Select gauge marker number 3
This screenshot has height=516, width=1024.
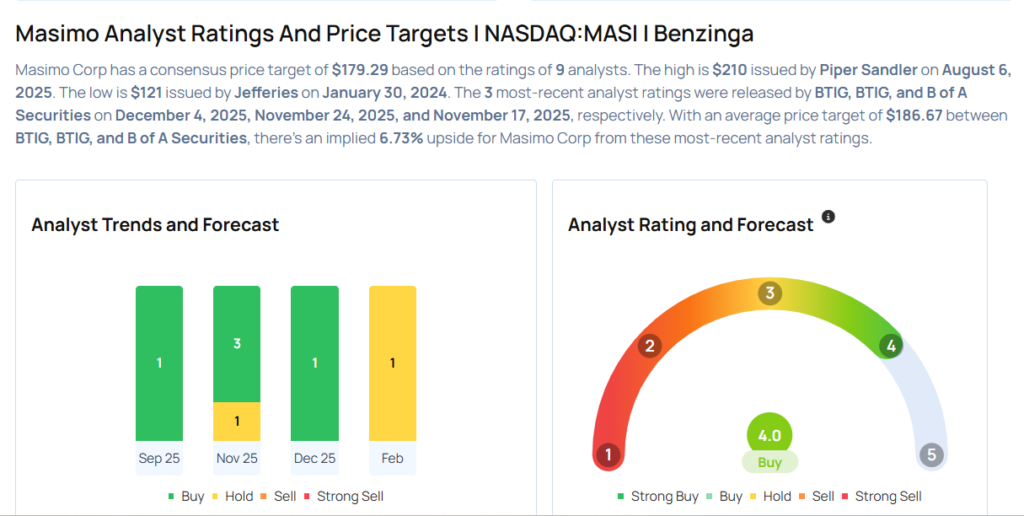click(769, 293)
